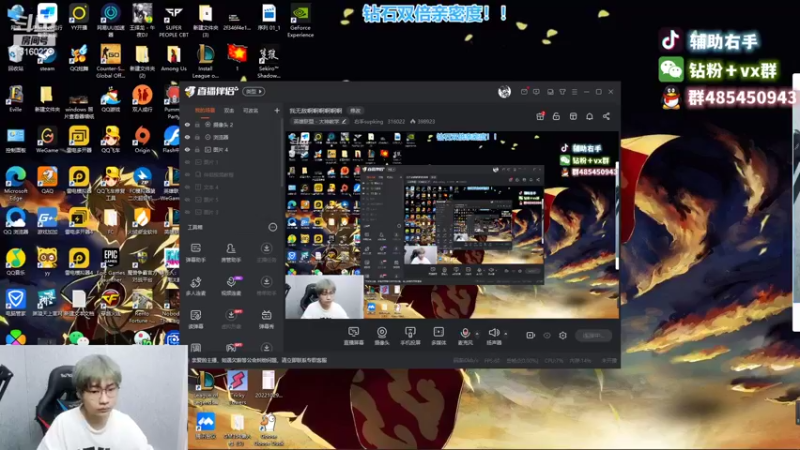Open stream settings gear icon

click(x=563, y=335)
